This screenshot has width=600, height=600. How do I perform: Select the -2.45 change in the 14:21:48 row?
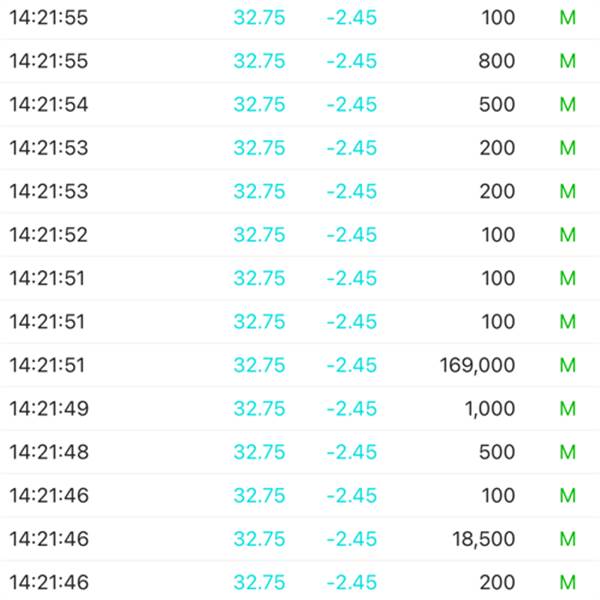click(x=351, y=452)
